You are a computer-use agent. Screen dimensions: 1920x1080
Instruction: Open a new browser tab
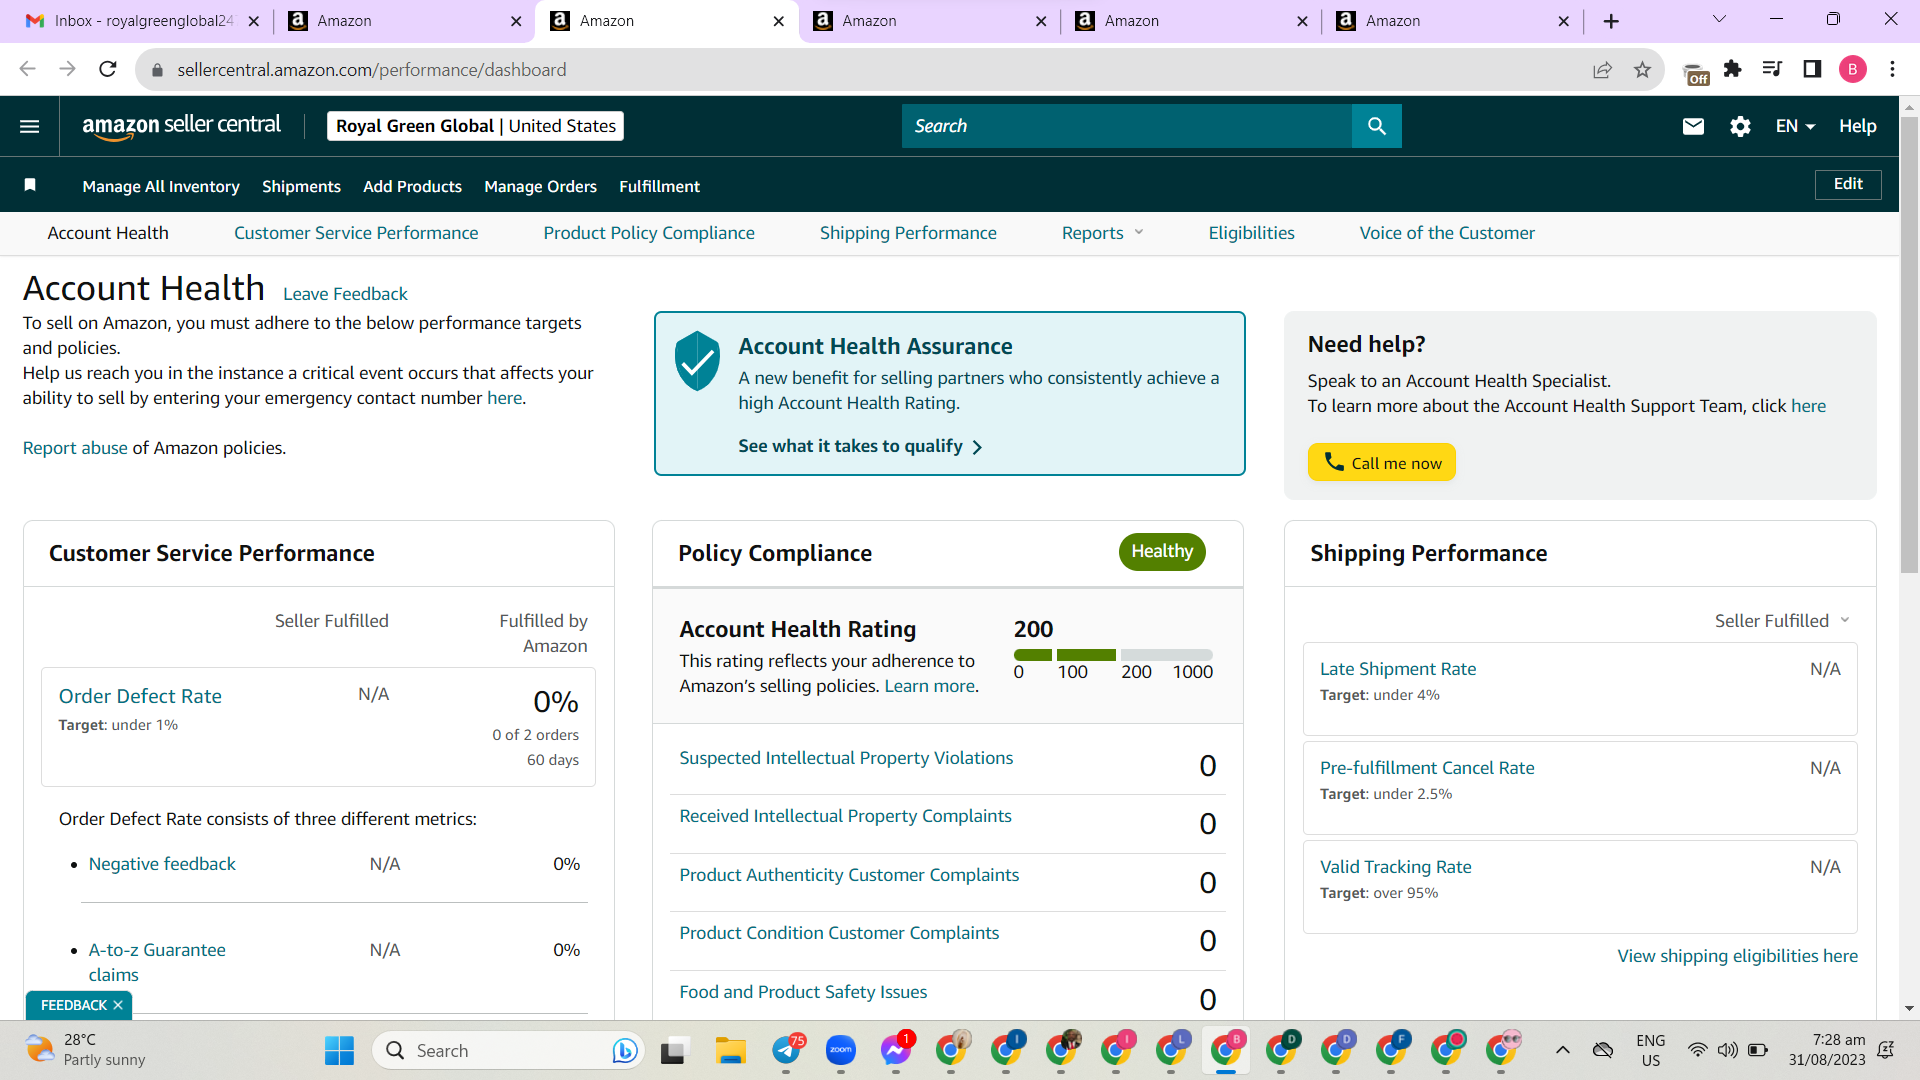coord(1611,21)
